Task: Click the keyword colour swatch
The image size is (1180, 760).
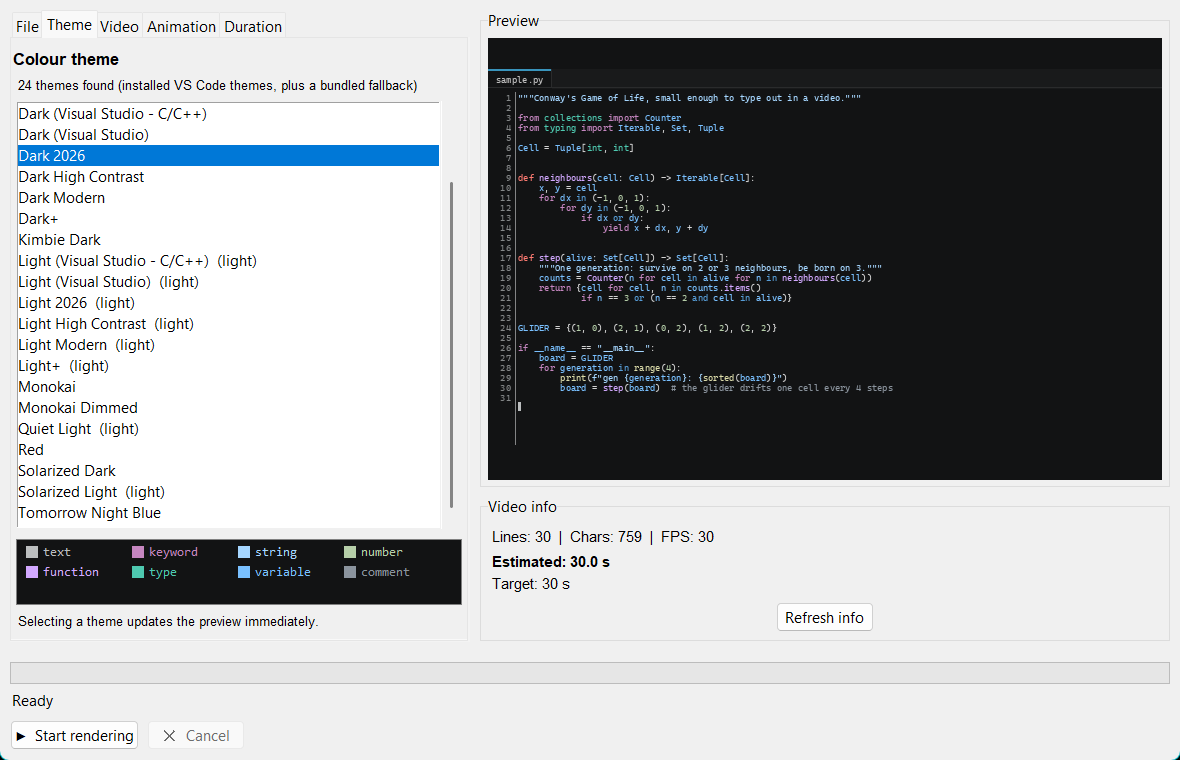Action: [138, 552]
